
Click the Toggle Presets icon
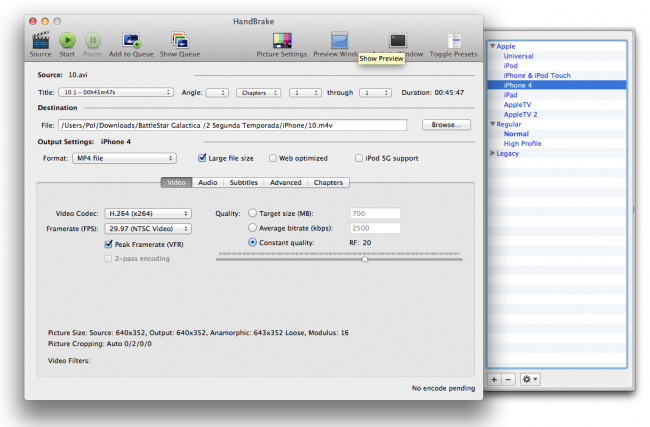(x=453, y=40)
